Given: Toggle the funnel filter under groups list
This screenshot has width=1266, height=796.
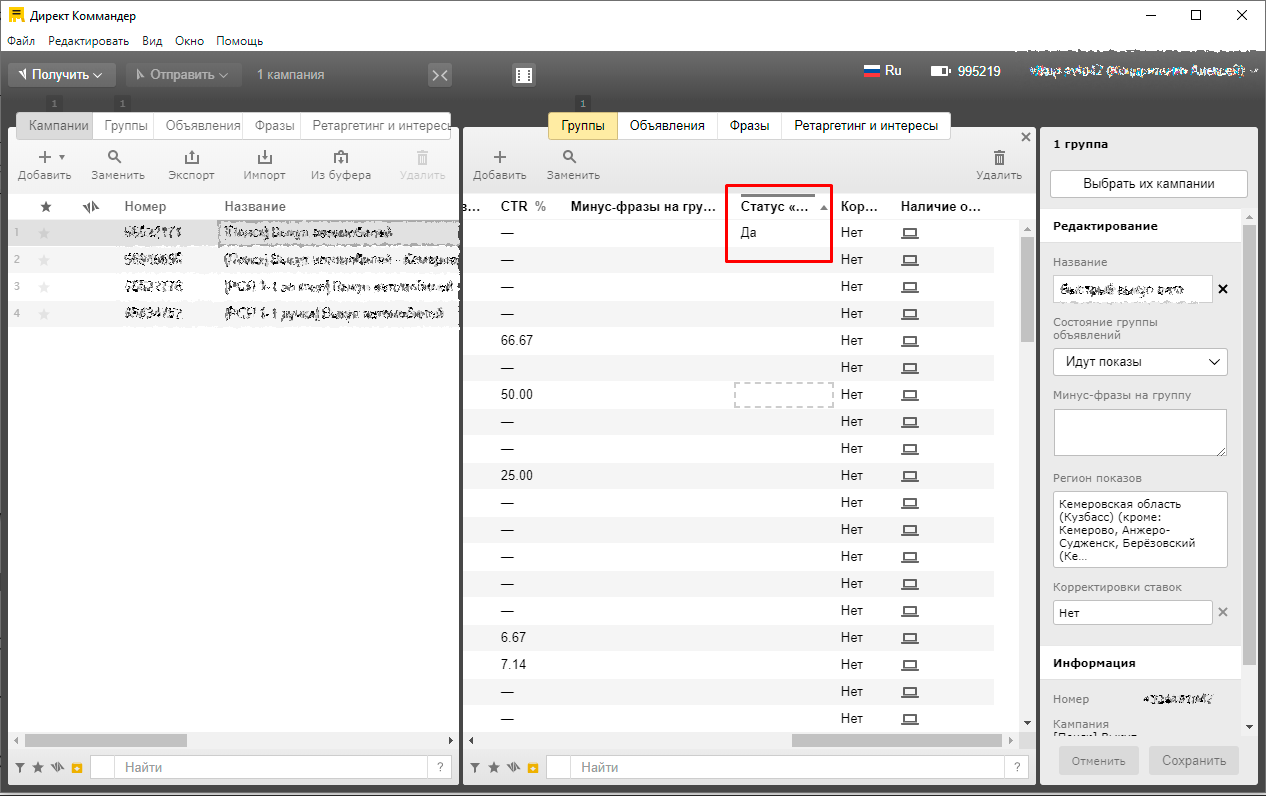Looking at the screenshot, I should pyautogui.click(x=476, y=767).
